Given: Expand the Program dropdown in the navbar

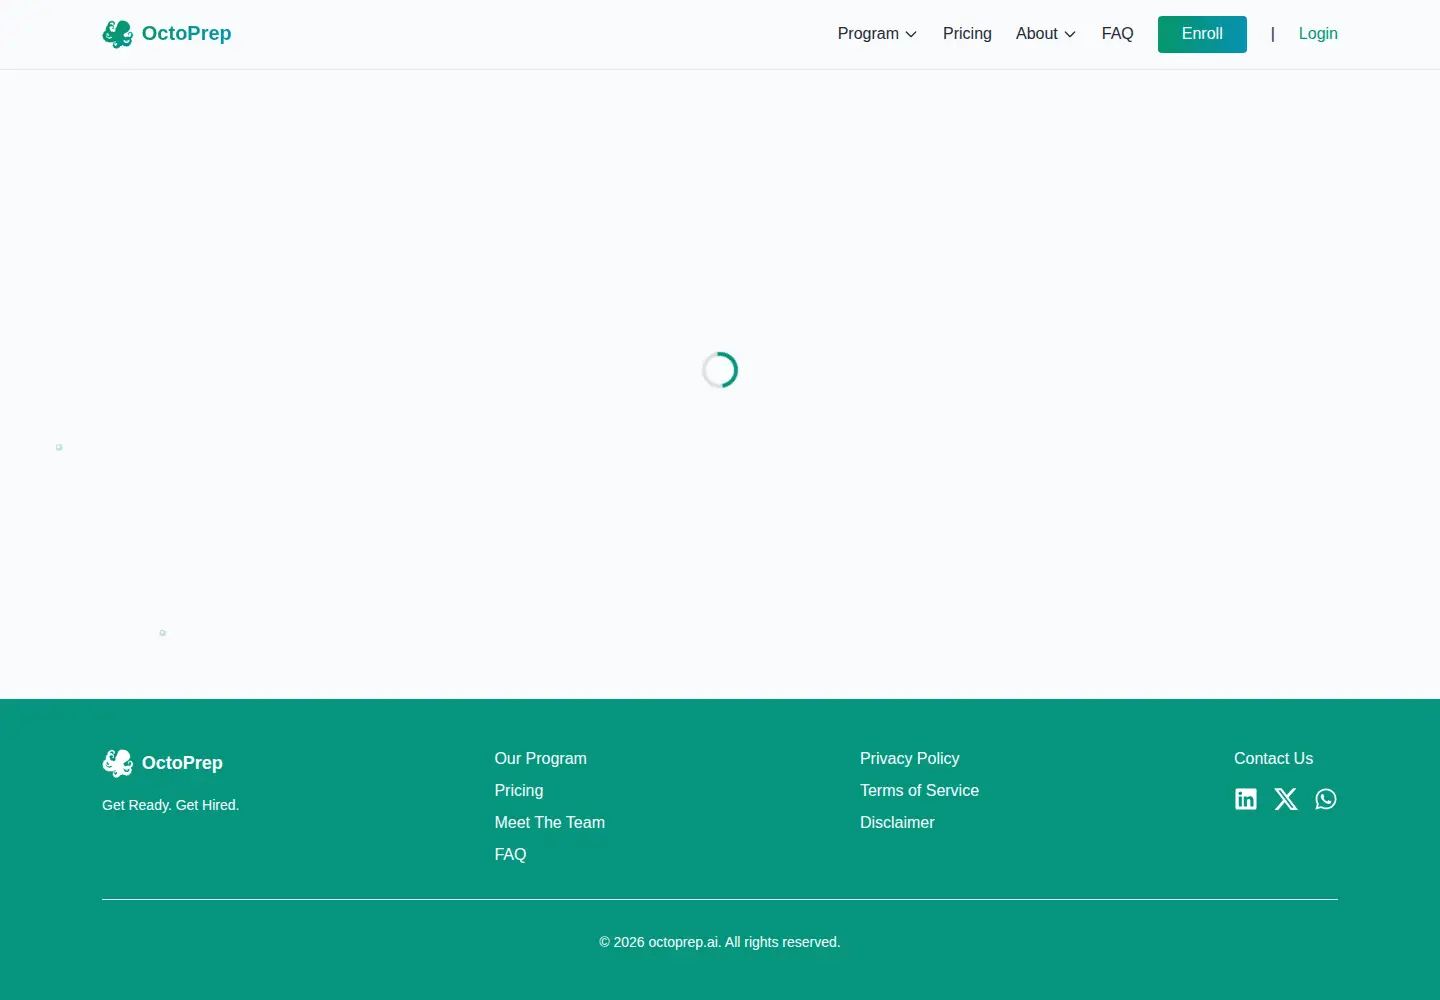Looking at the screenshot, I should pos(877,34).
